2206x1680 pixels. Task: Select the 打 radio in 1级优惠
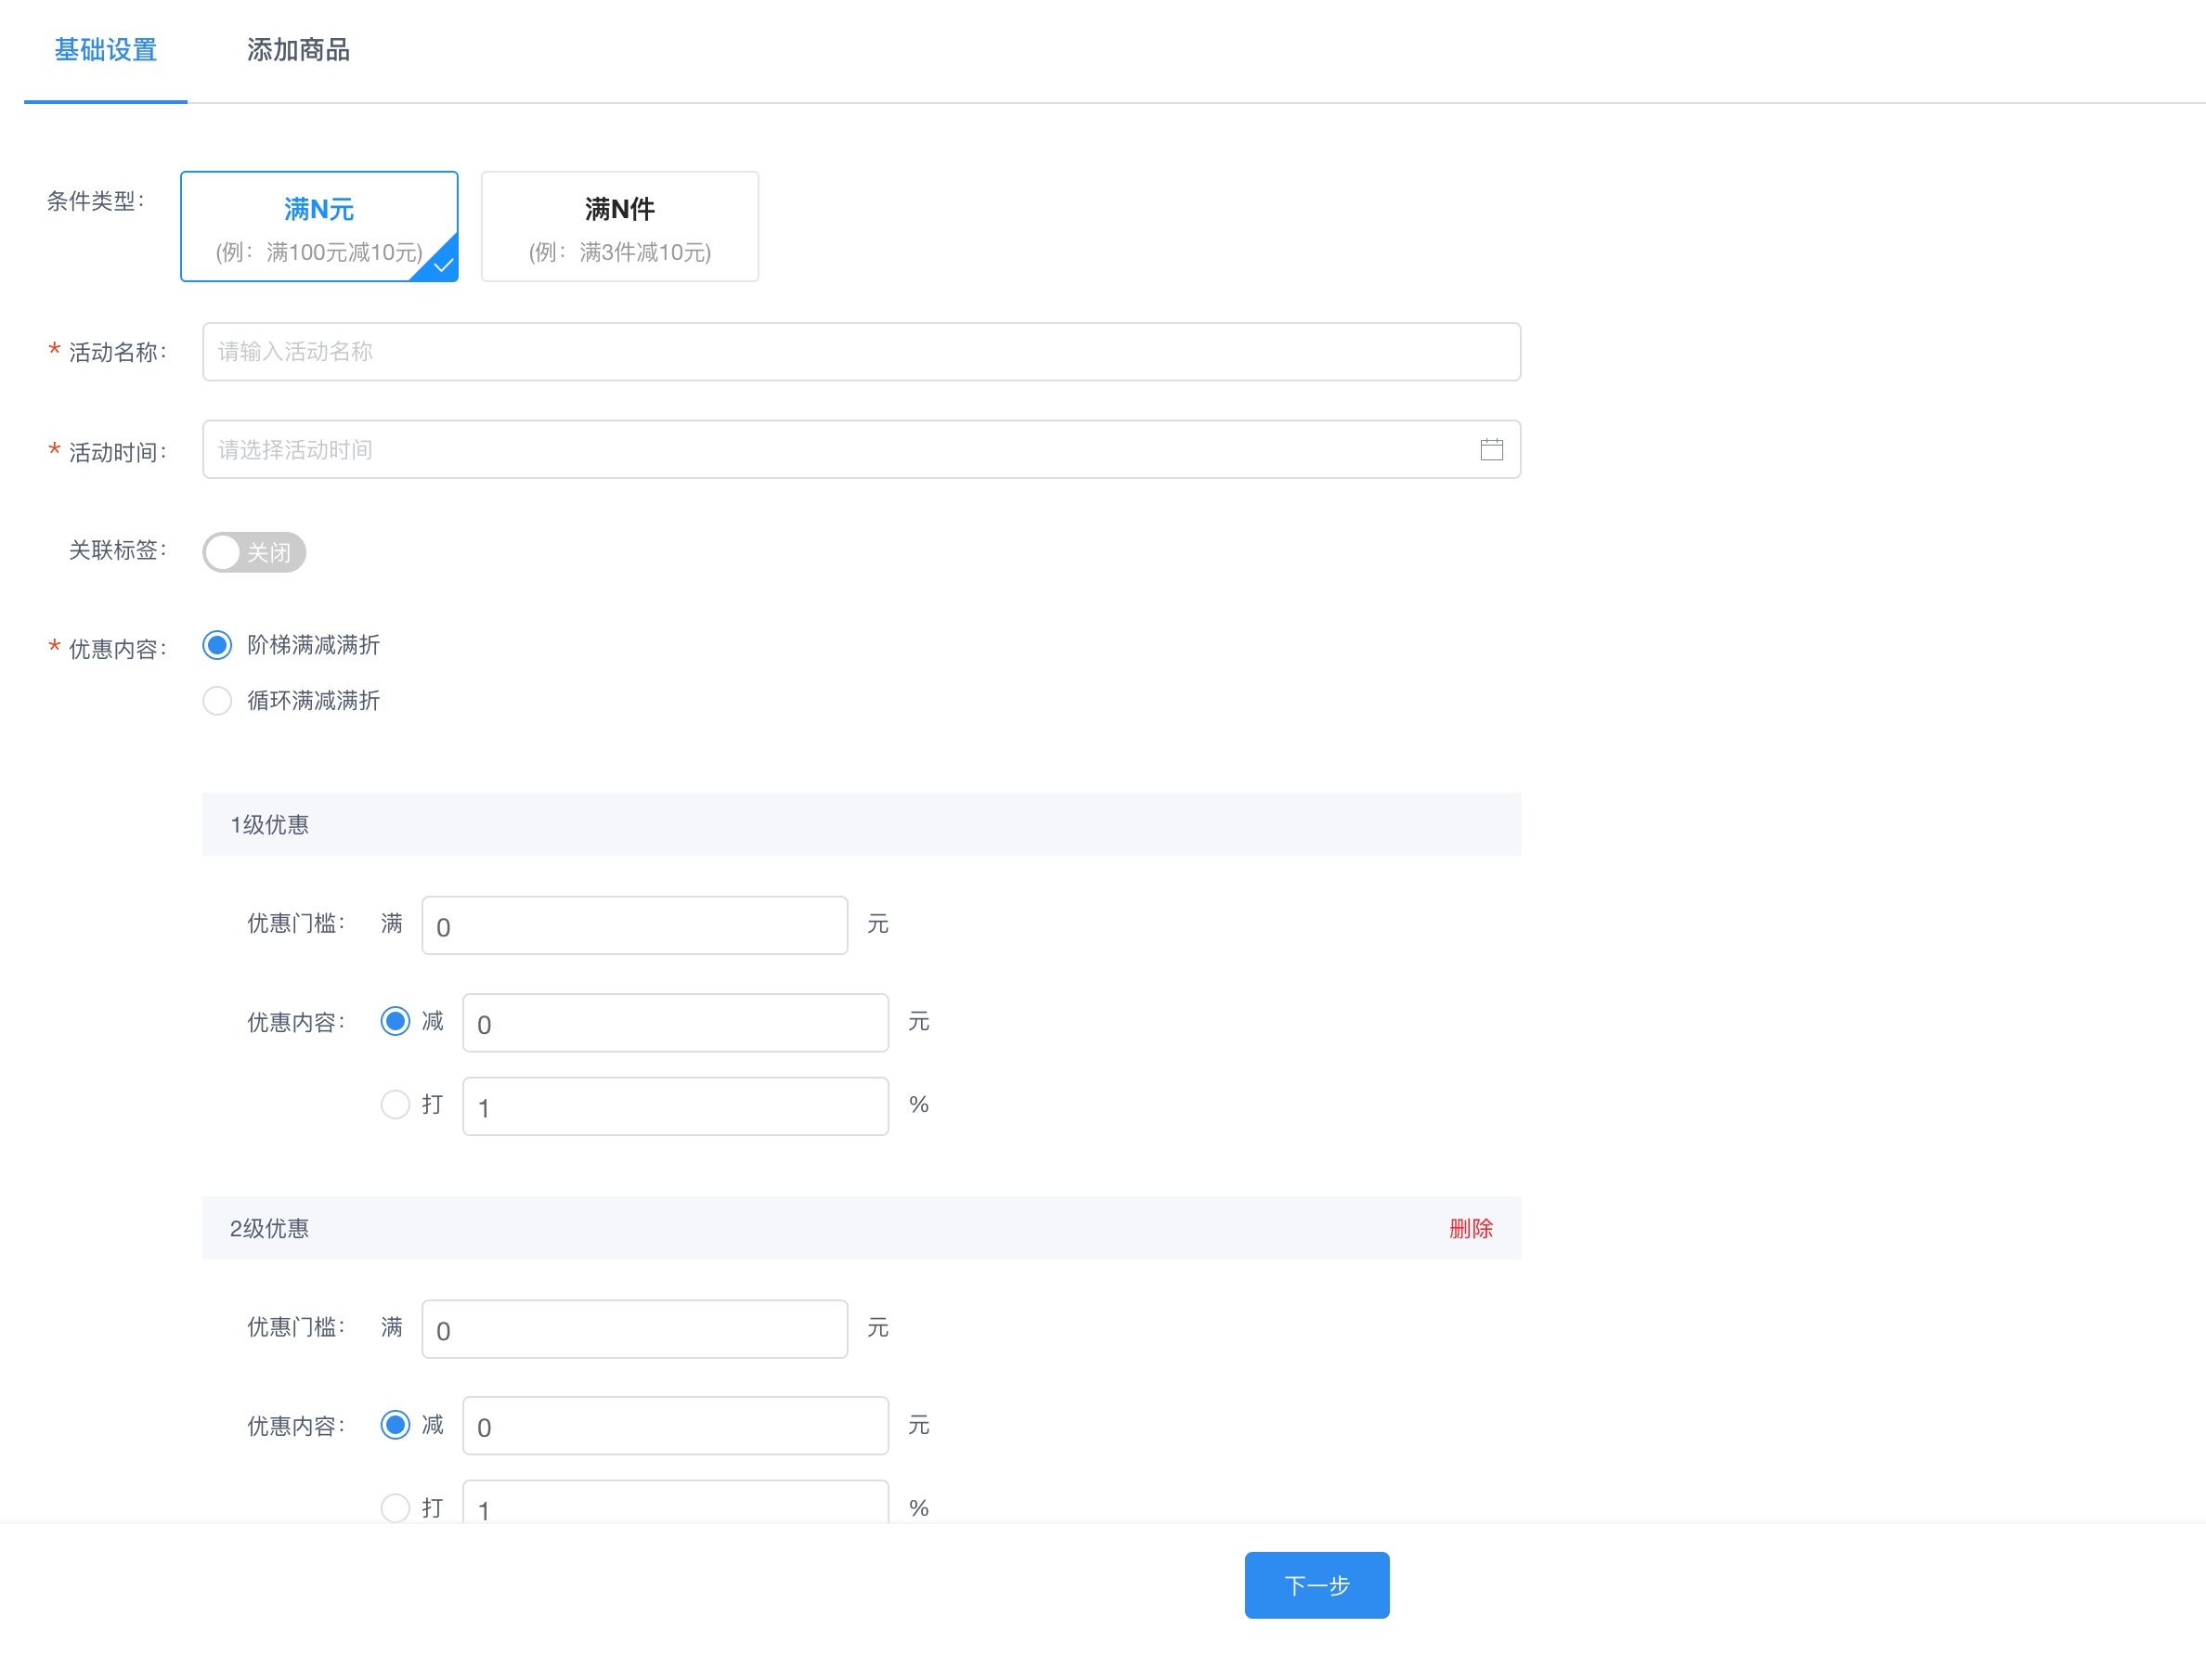pyautogui.click(x=395, y=1104)
